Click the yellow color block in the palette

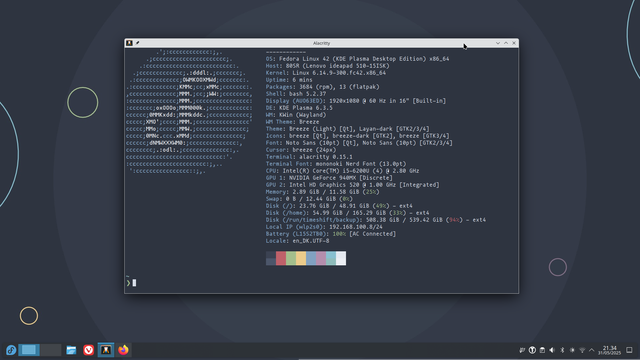(301, 258)
